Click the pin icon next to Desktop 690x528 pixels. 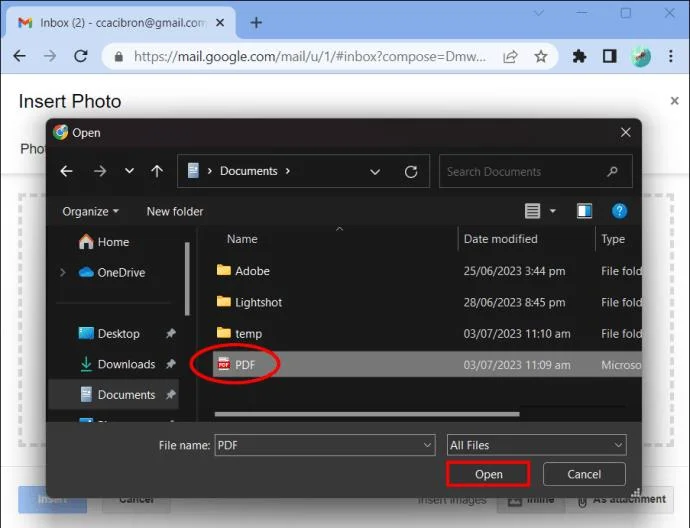tap(171, 334)
